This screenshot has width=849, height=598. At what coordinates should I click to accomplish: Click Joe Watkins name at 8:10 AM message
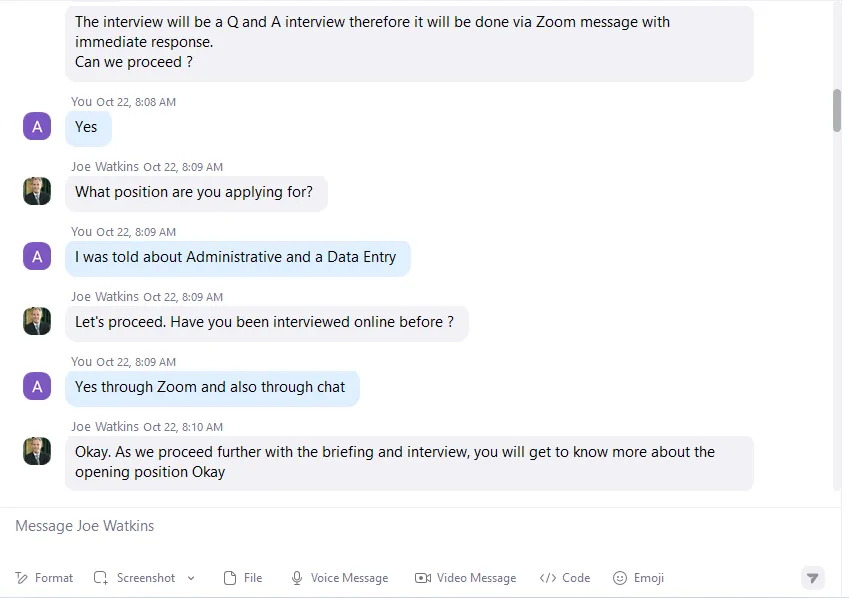point(105,427)
